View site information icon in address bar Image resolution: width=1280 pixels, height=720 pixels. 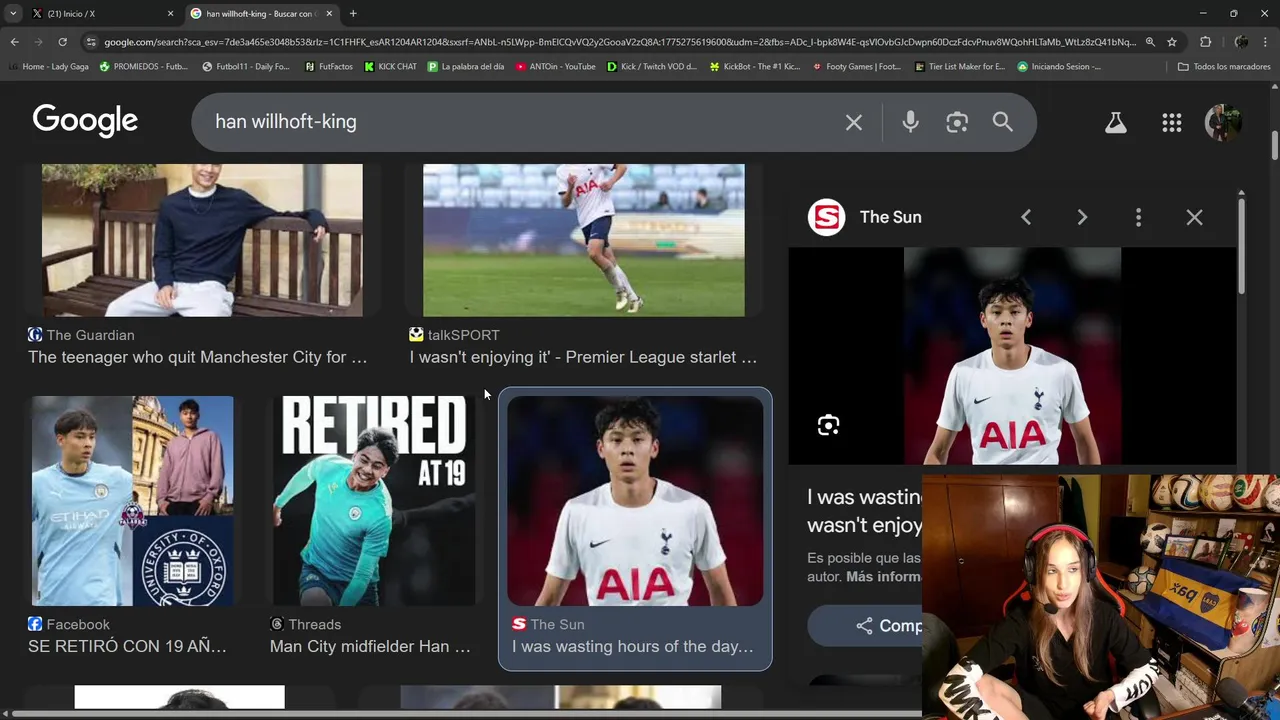(x=91, y=42)
